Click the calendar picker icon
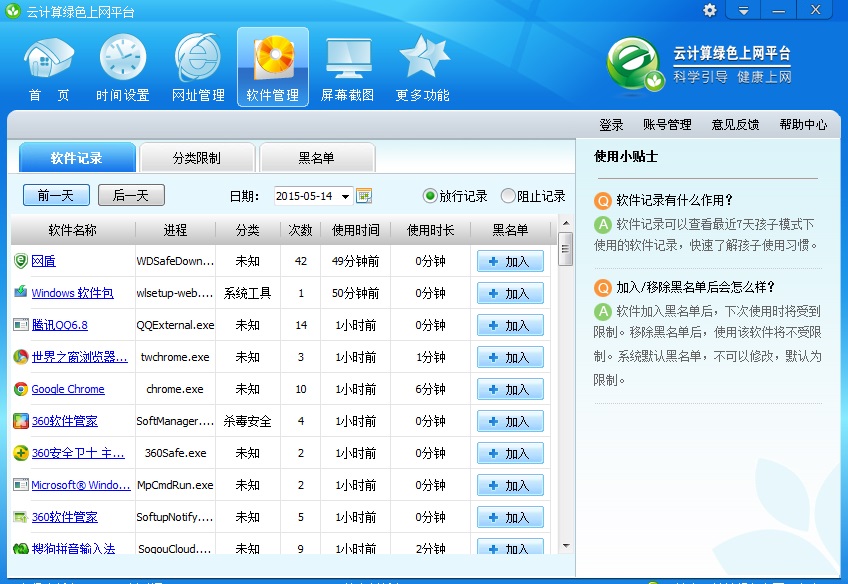848x584 pixels. [364, 196]
